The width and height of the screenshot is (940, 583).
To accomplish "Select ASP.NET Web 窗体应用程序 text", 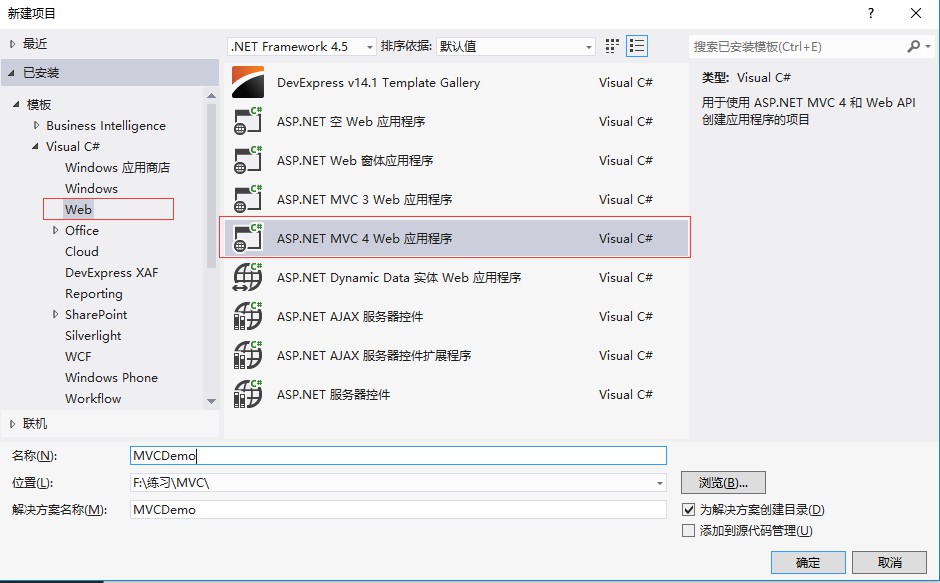I will click(355, 161).
